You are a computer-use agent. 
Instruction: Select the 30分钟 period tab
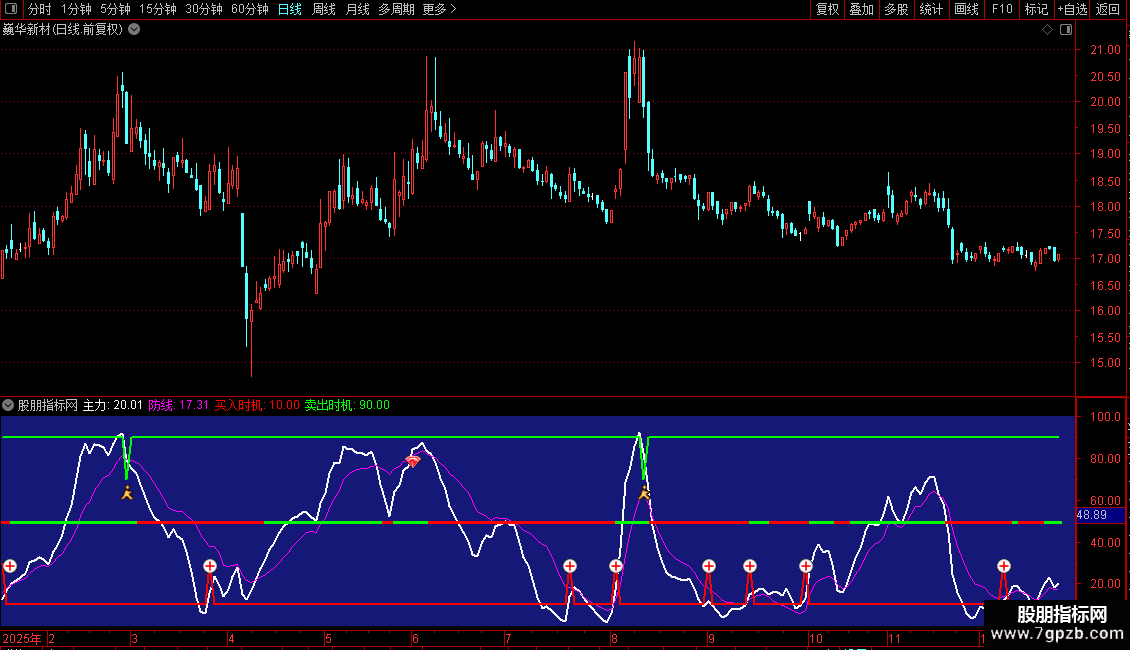click(x=203, y=9)
